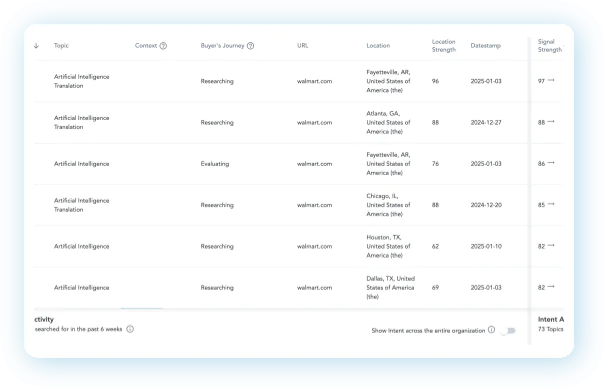This screenshot has height=388, width=605.
Task: Sort by the URL column header
Action: pyautogui.click(x=302, y=46)
